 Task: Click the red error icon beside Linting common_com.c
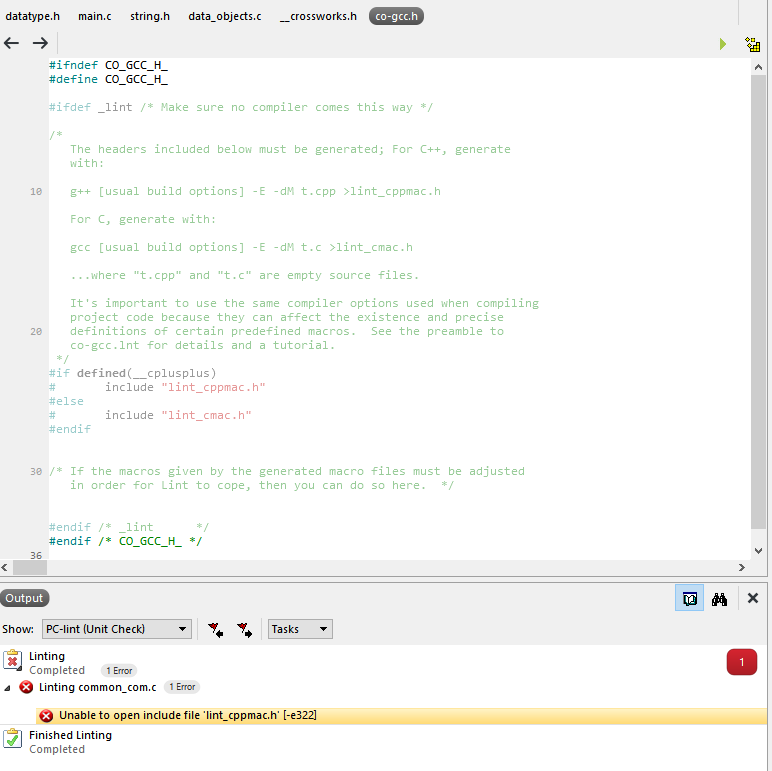point(26,687)
